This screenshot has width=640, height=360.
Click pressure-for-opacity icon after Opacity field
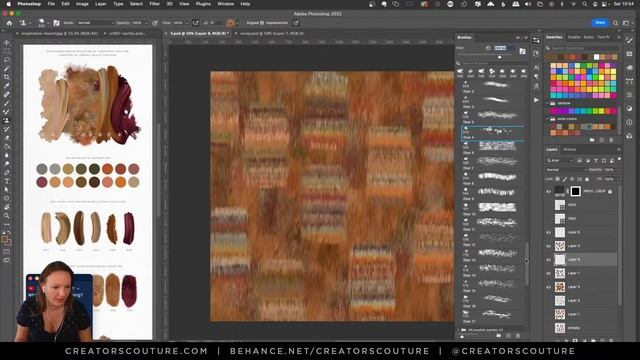[x=155, y=23]
